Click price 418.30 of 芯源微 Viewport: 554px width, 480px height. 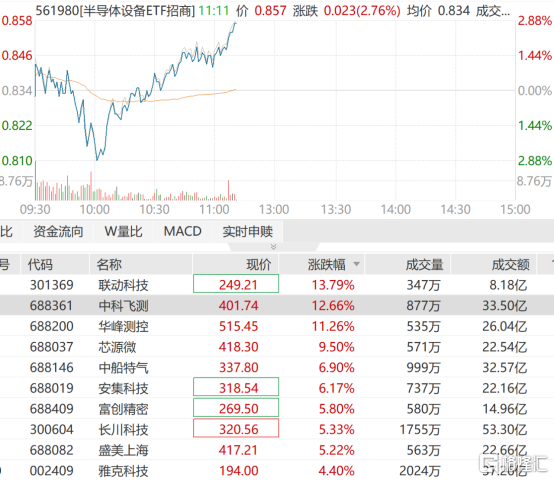point(238,347)
